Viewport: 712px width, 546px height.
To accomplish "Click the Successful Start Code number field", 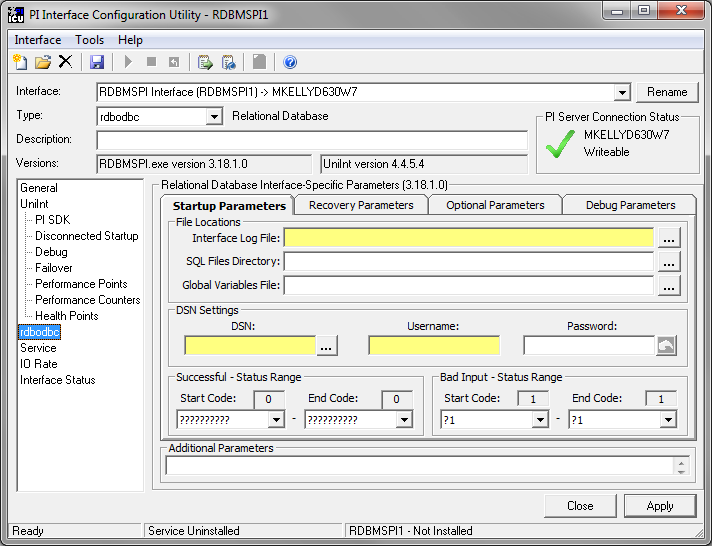I will click(269, 399).
